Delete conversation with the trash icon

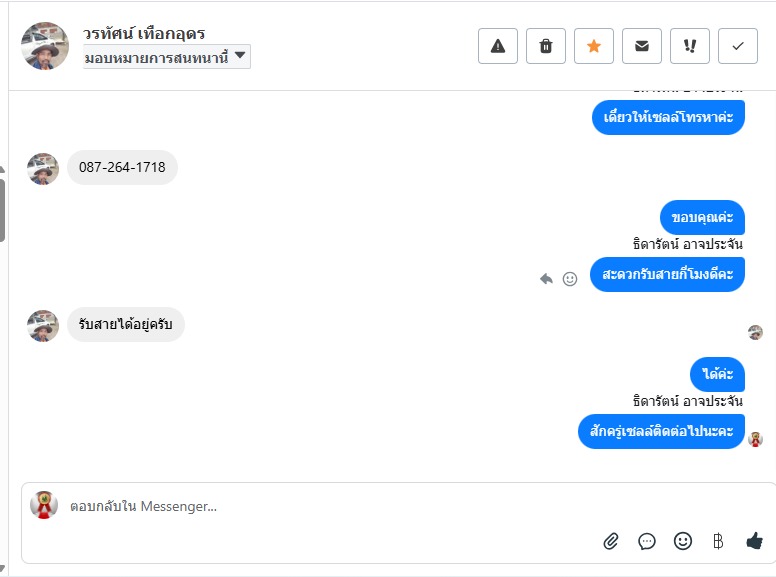[x=546, y=46]
